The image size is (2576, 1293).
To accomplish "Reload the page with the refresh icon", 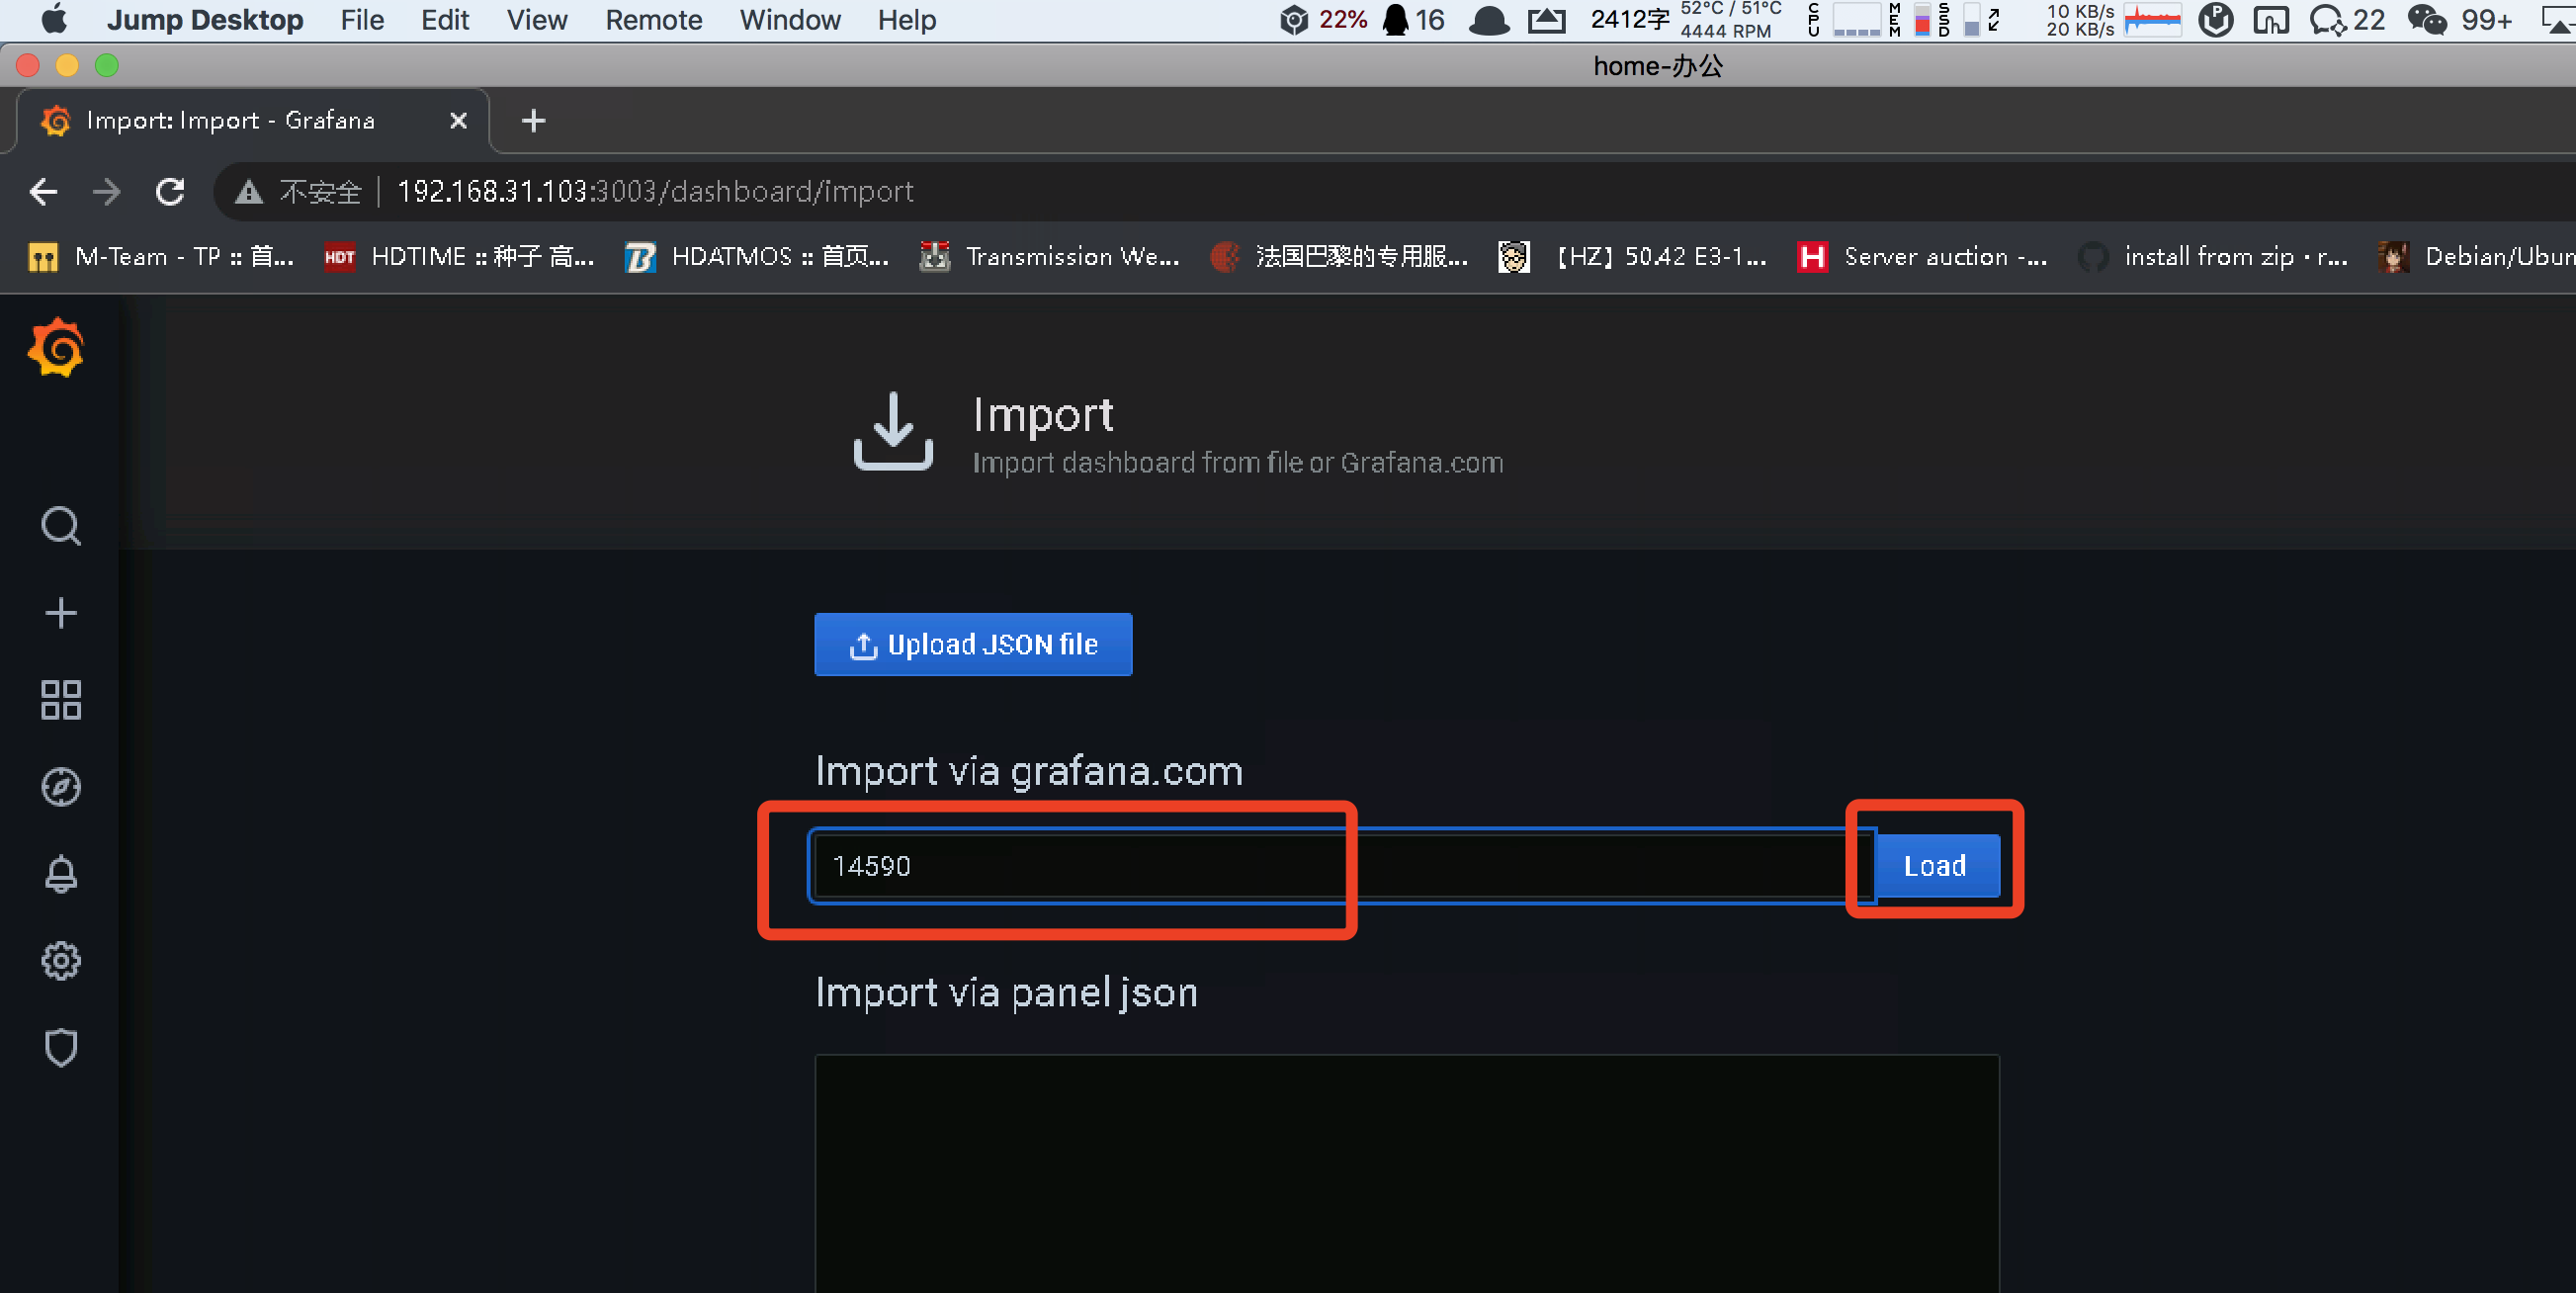I will [x=170, y=191].
